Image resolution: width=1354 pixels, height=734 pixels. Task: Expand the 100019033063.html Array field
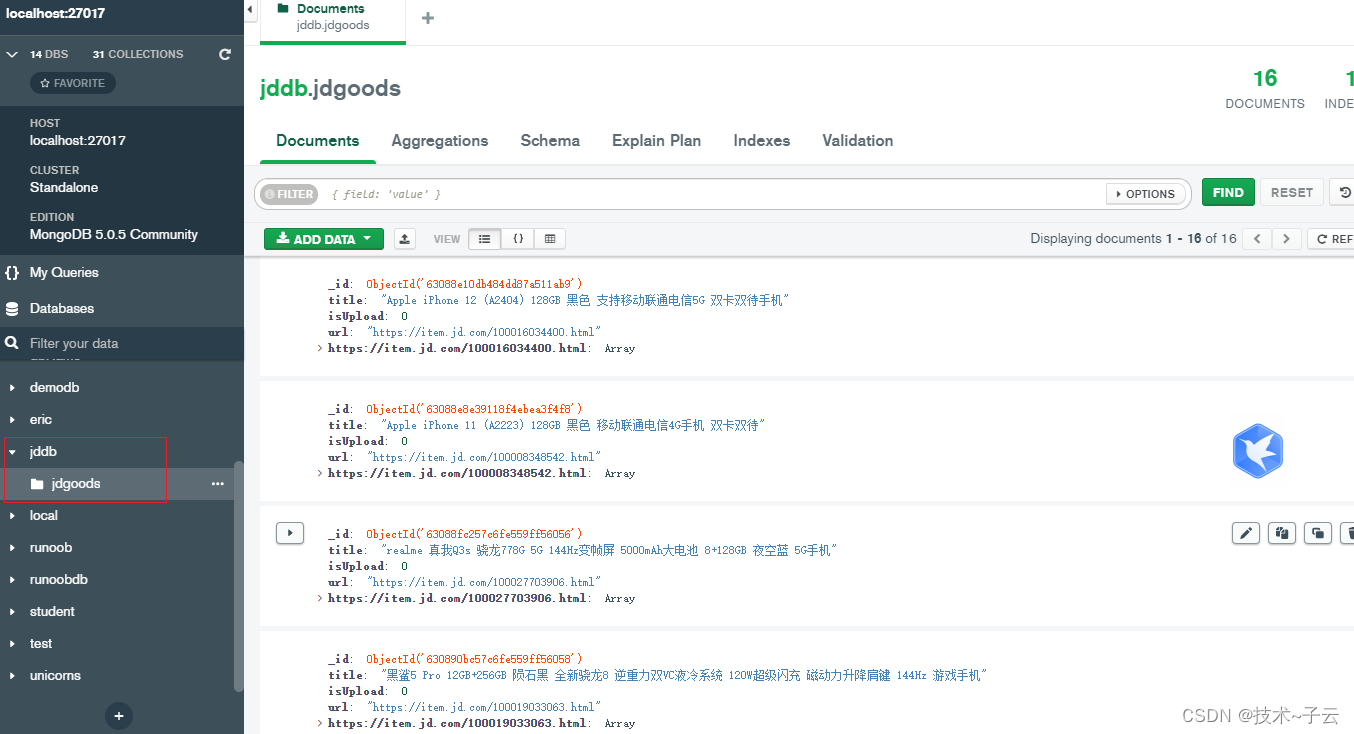320,724
